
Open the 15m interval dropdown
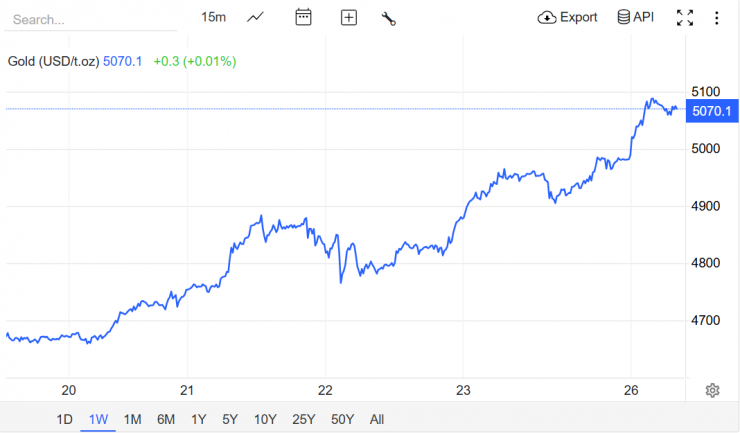[213, 17]
